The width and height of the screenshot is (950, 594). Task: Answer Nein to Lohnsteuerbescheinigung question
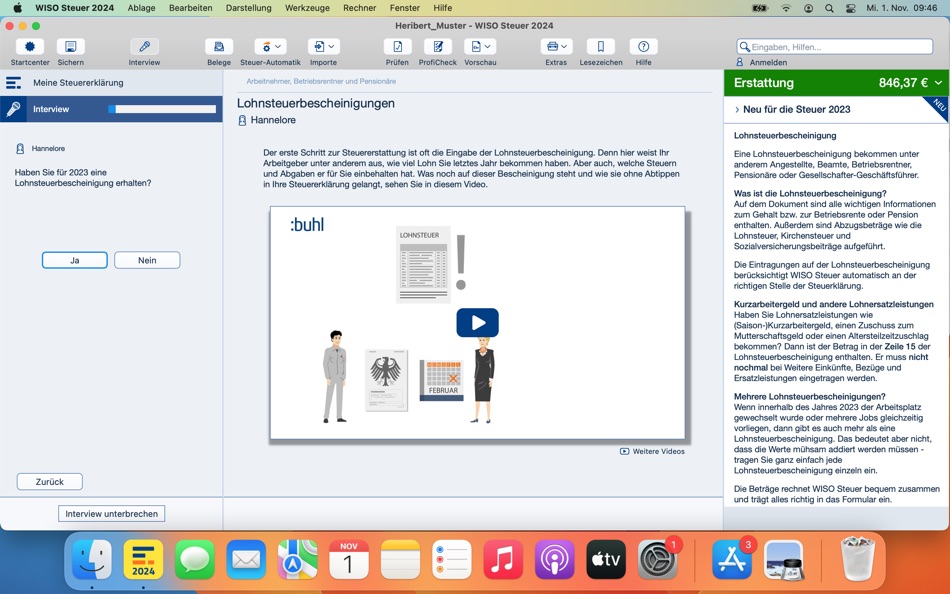[147, 260]
